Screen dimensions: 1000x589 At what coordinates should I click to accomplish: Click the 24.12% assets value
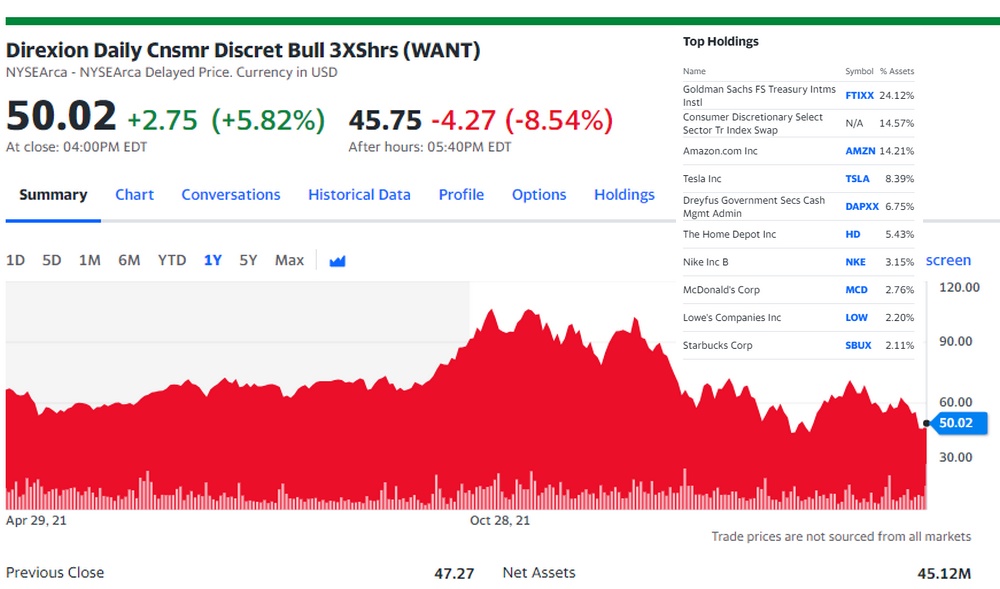(x=897, y=96)
